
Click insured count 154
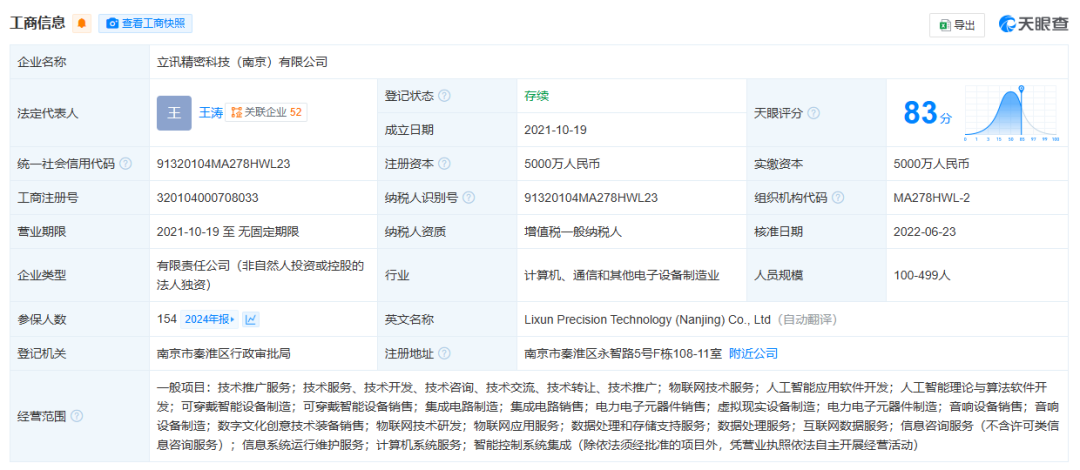point(167,319)
